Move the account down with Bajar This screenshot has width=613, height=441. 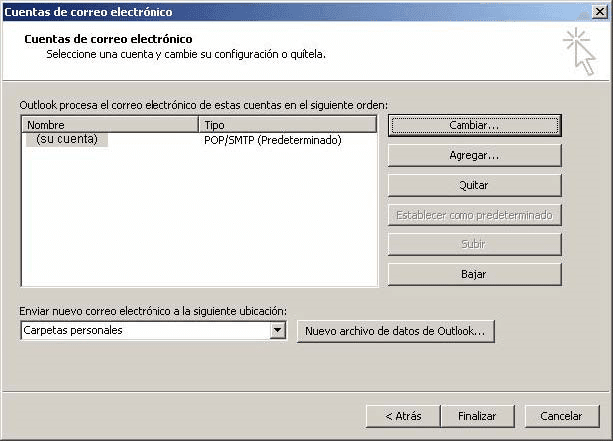coord(475,274)
